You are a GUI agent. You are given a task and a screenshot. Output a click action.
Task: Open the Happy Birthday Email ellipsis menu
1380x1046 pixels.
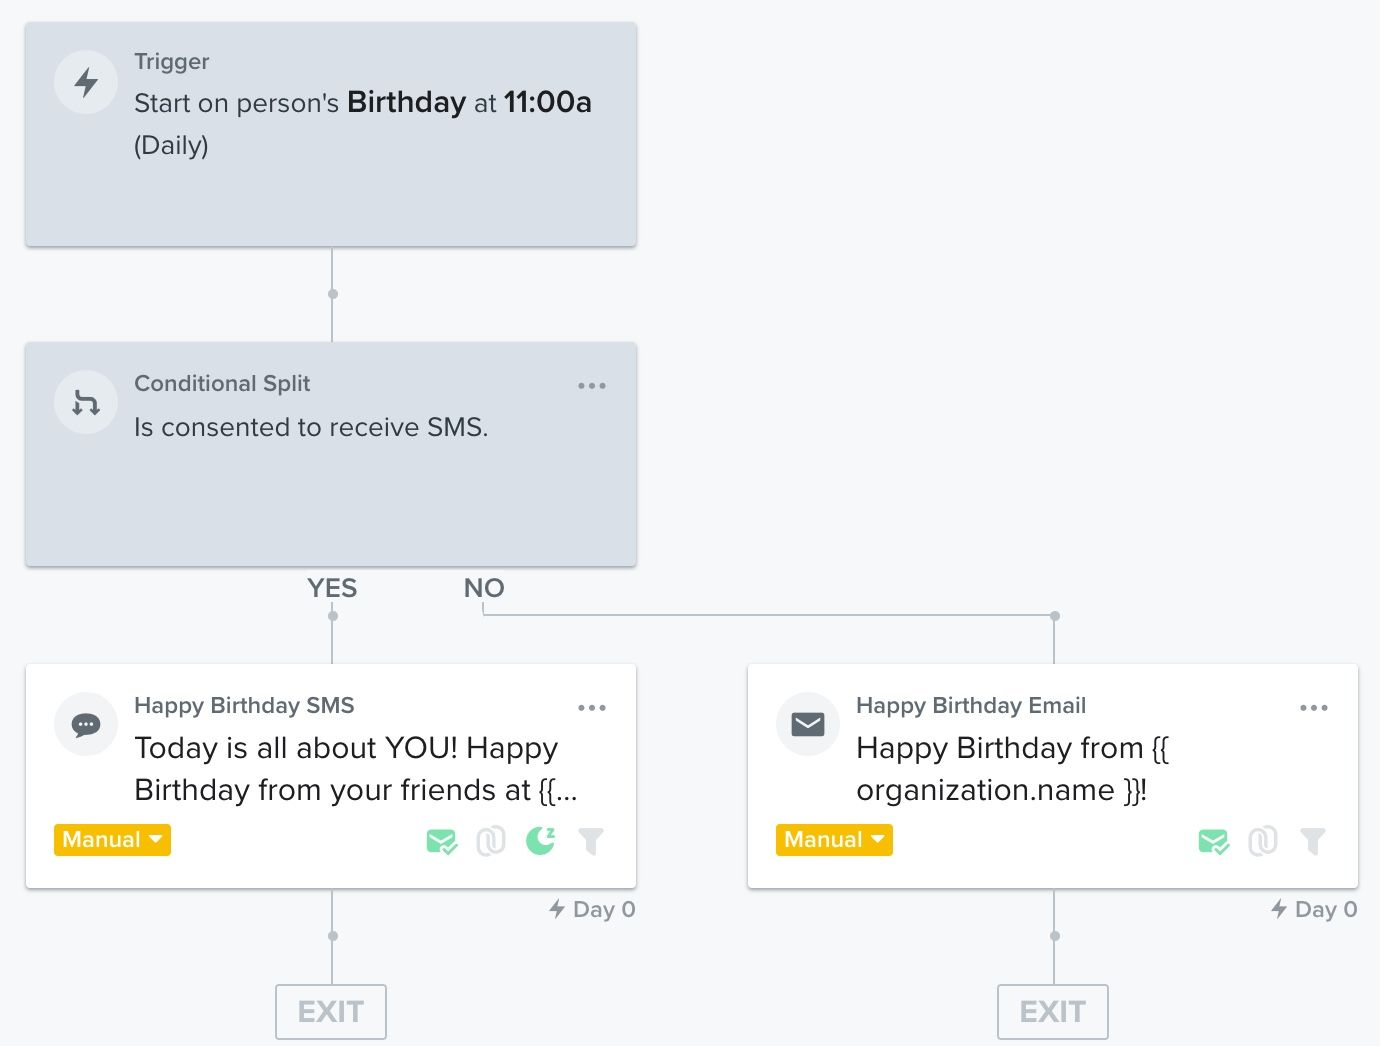[x=1313, y=707]
